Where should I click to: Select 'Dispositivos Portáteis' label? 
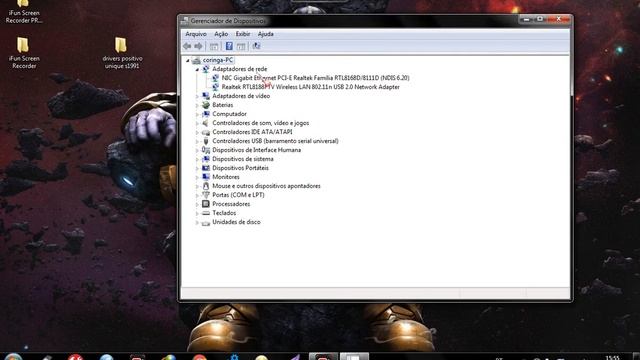point(240,168)
